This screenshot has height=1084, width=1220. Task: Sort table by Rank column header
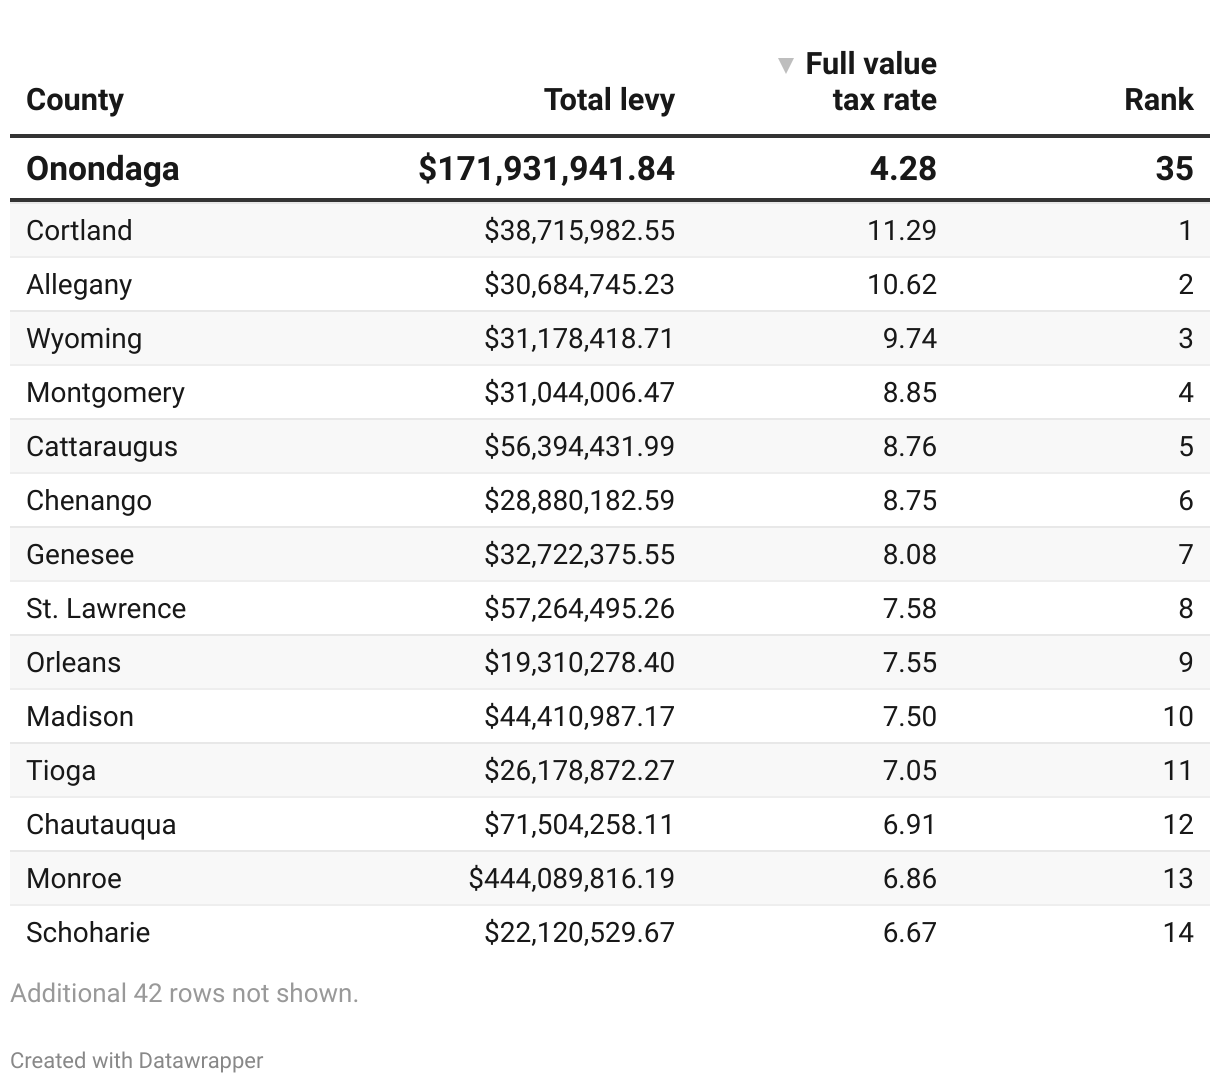click(1158, 100)
